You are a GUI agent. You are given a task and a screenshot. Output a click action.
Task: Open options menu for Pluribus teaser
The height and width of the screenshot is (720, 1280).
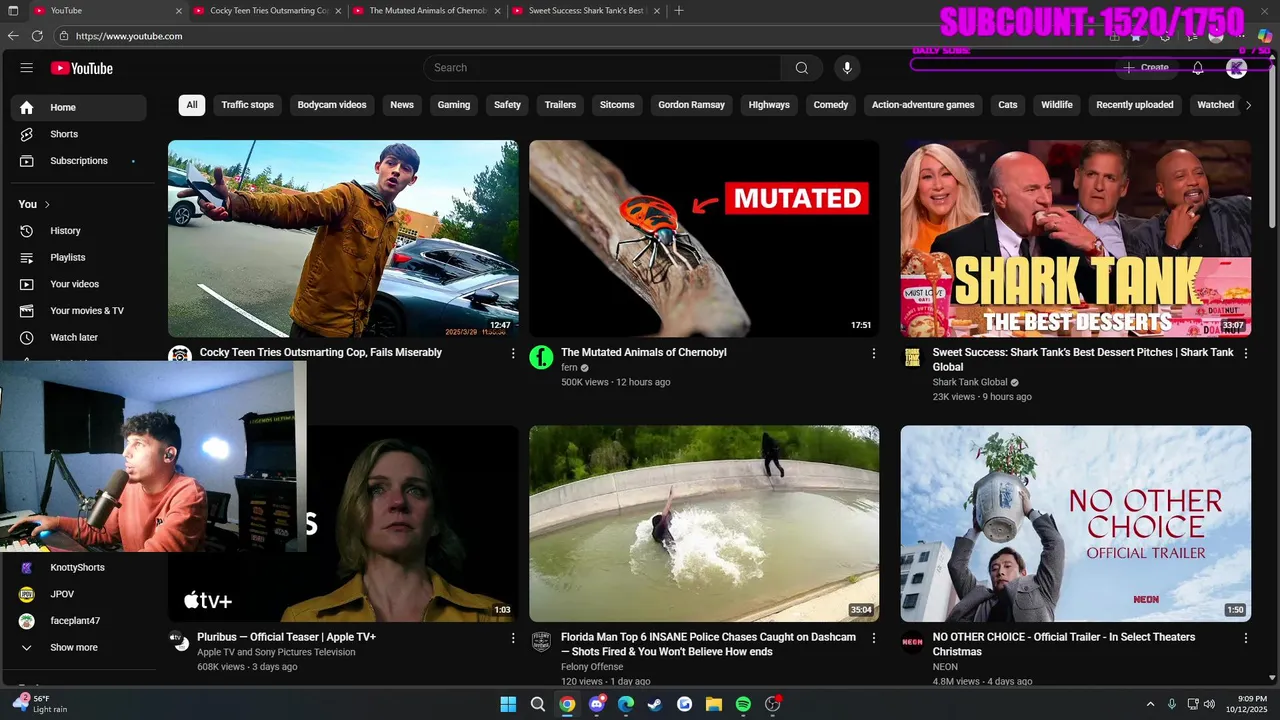click(x=513, y=638)
